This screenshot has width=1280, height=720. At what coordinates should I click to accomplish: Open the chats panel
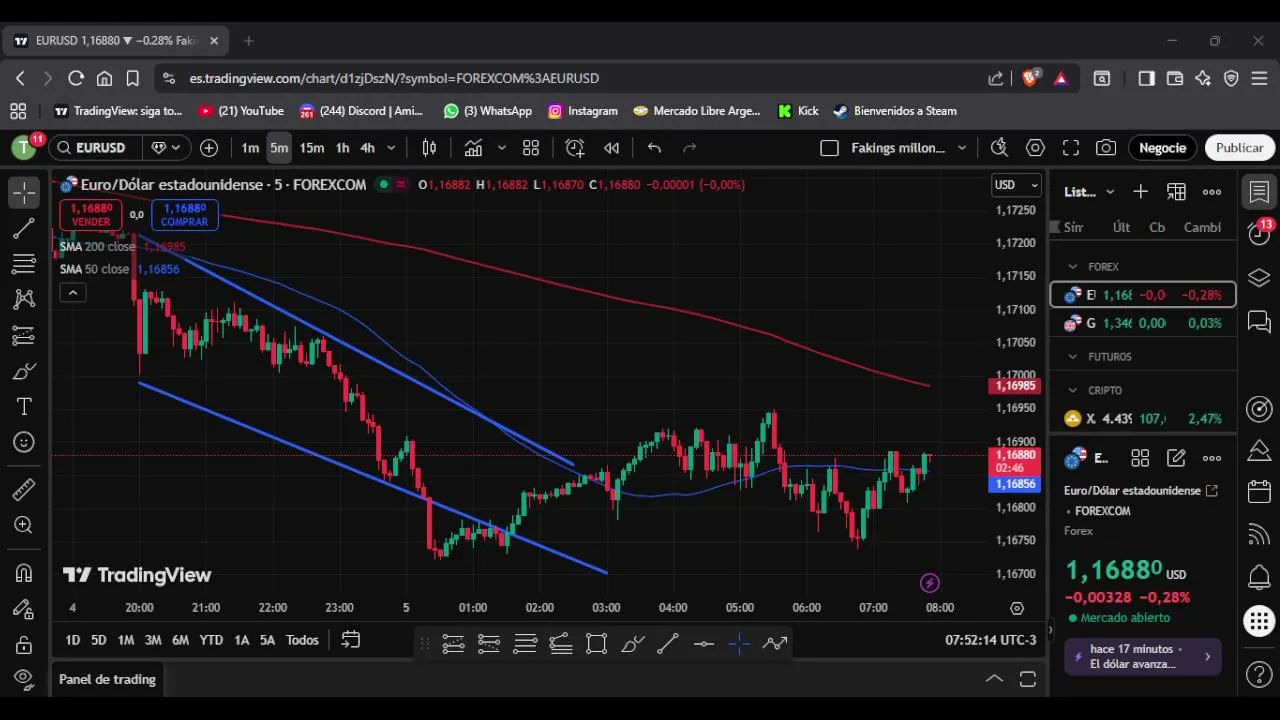(x=1259, y=321)
